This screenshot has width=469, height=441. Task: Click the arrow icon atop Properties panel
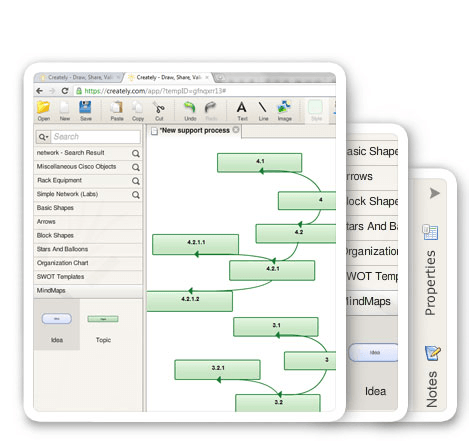pos(434,193)
